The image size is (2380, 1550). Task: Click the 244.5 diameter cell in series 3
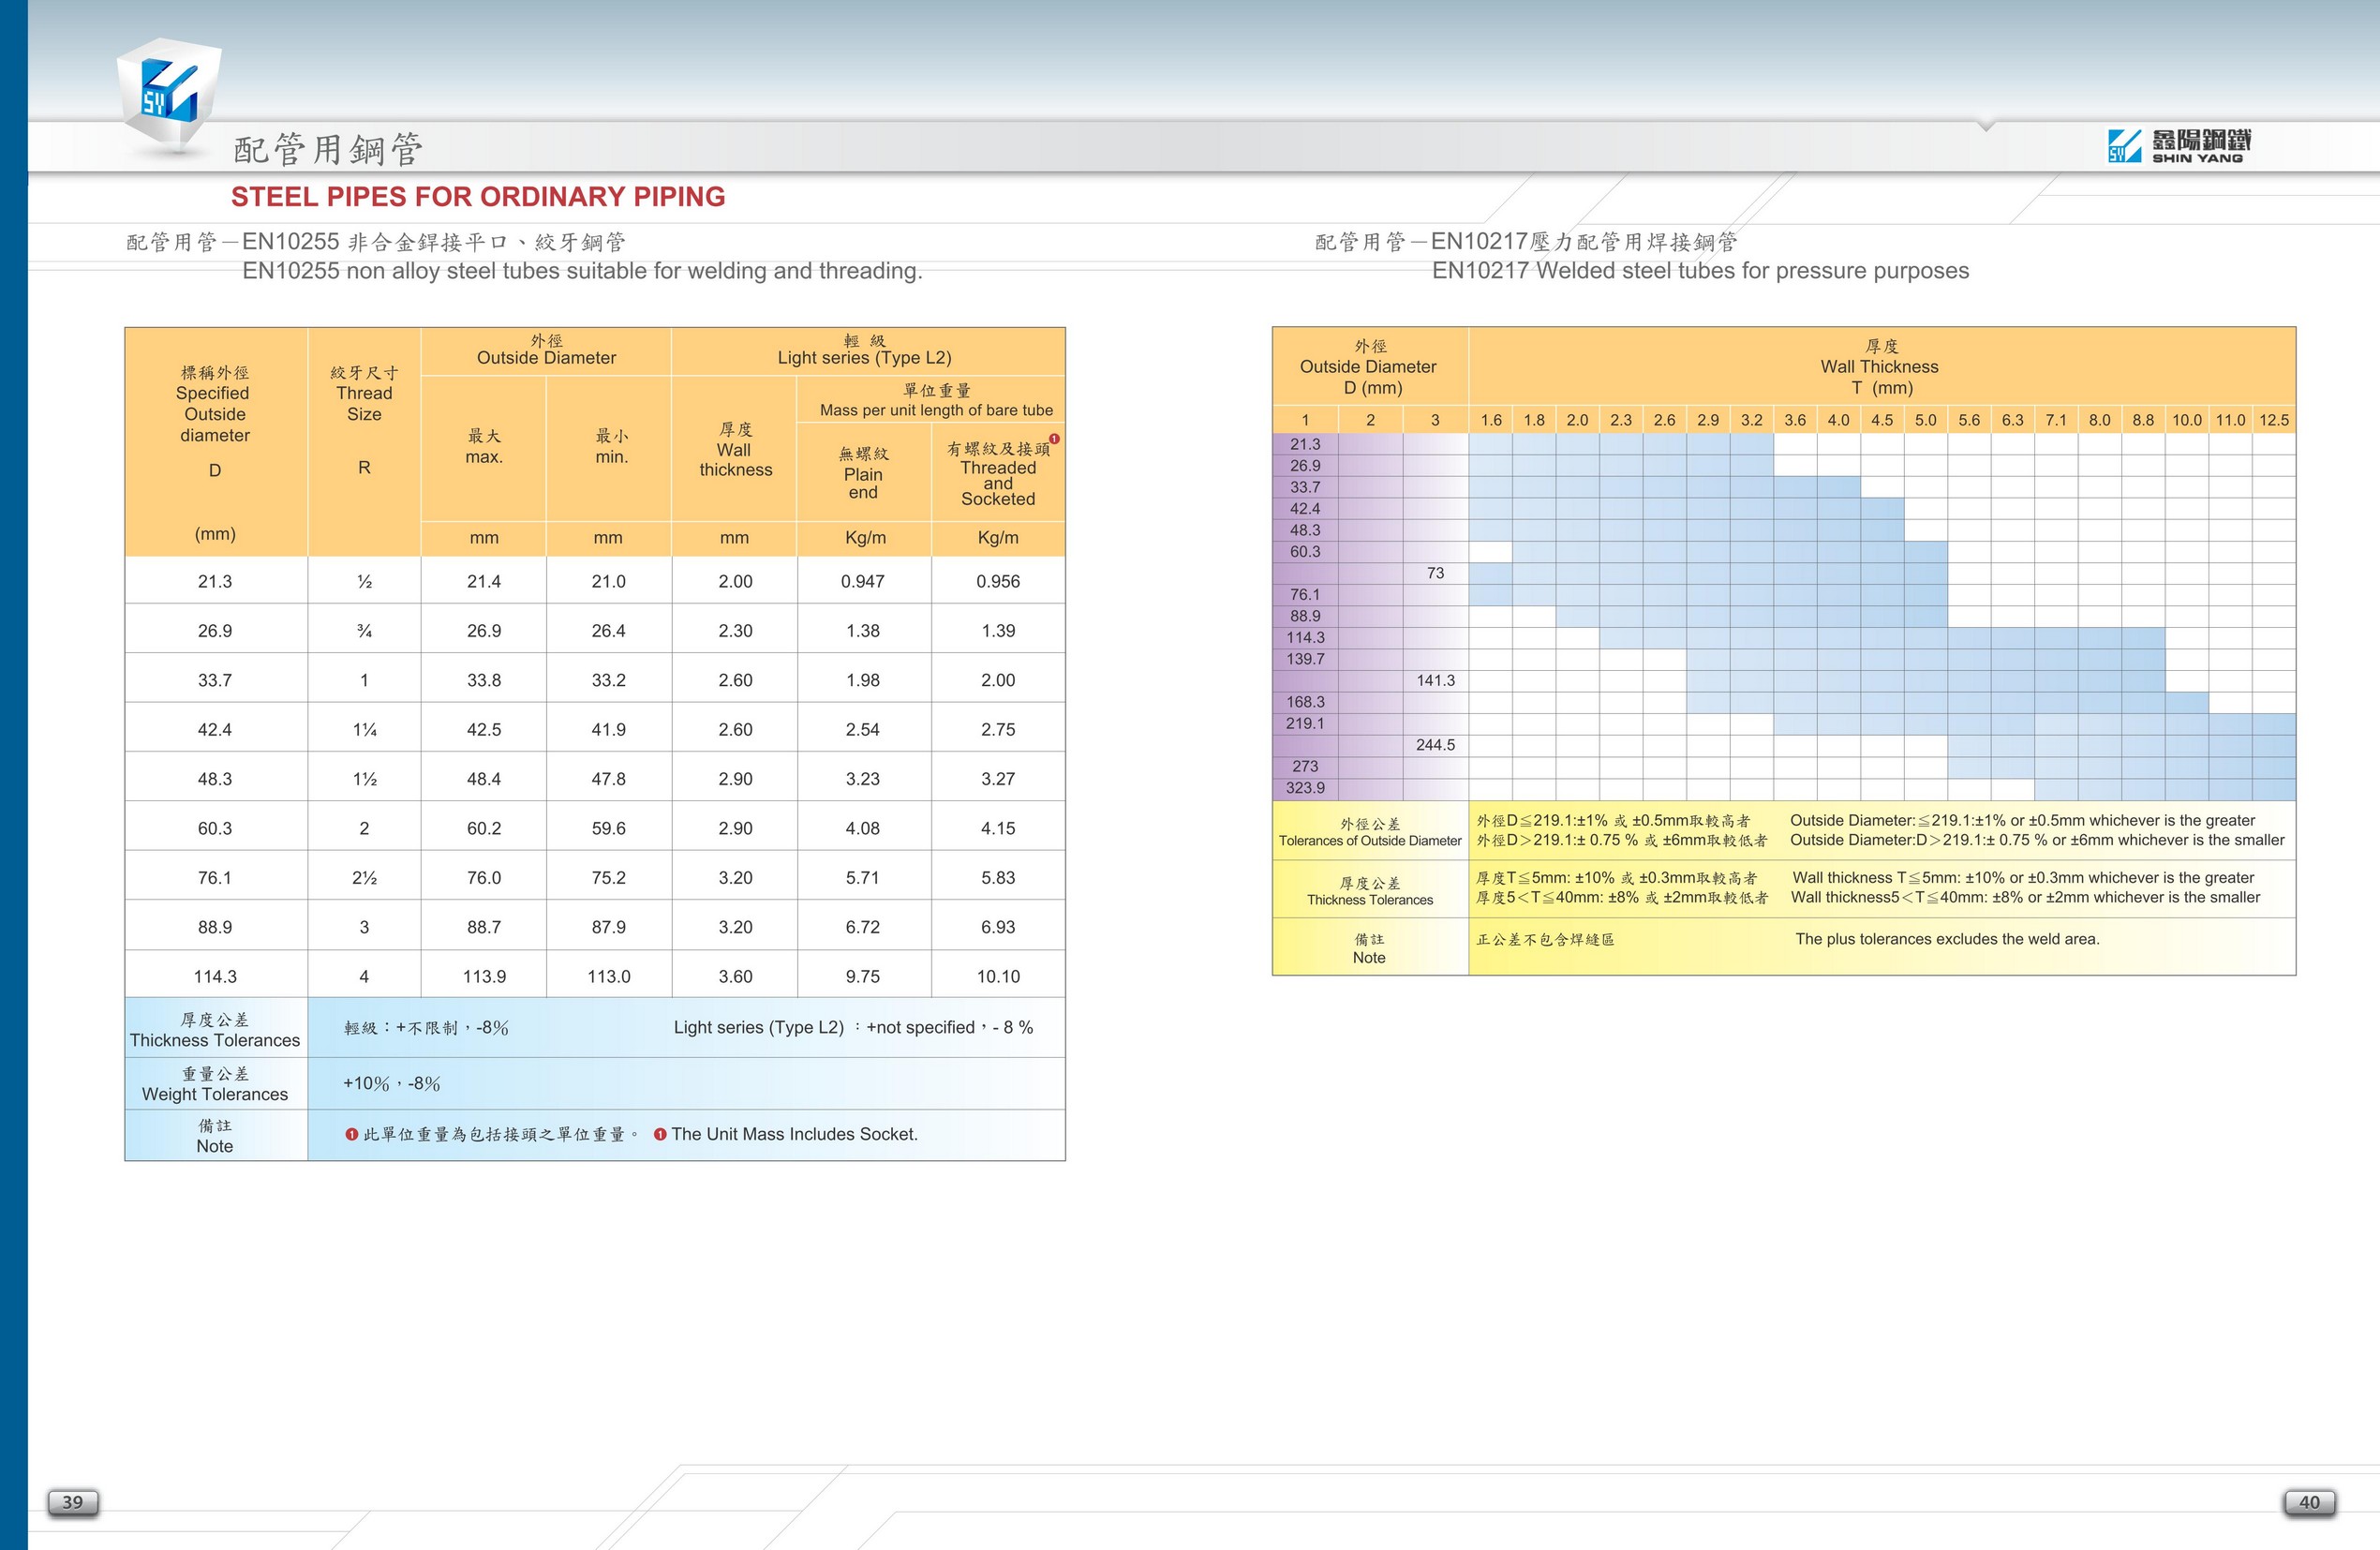(x=1435, y=745)
